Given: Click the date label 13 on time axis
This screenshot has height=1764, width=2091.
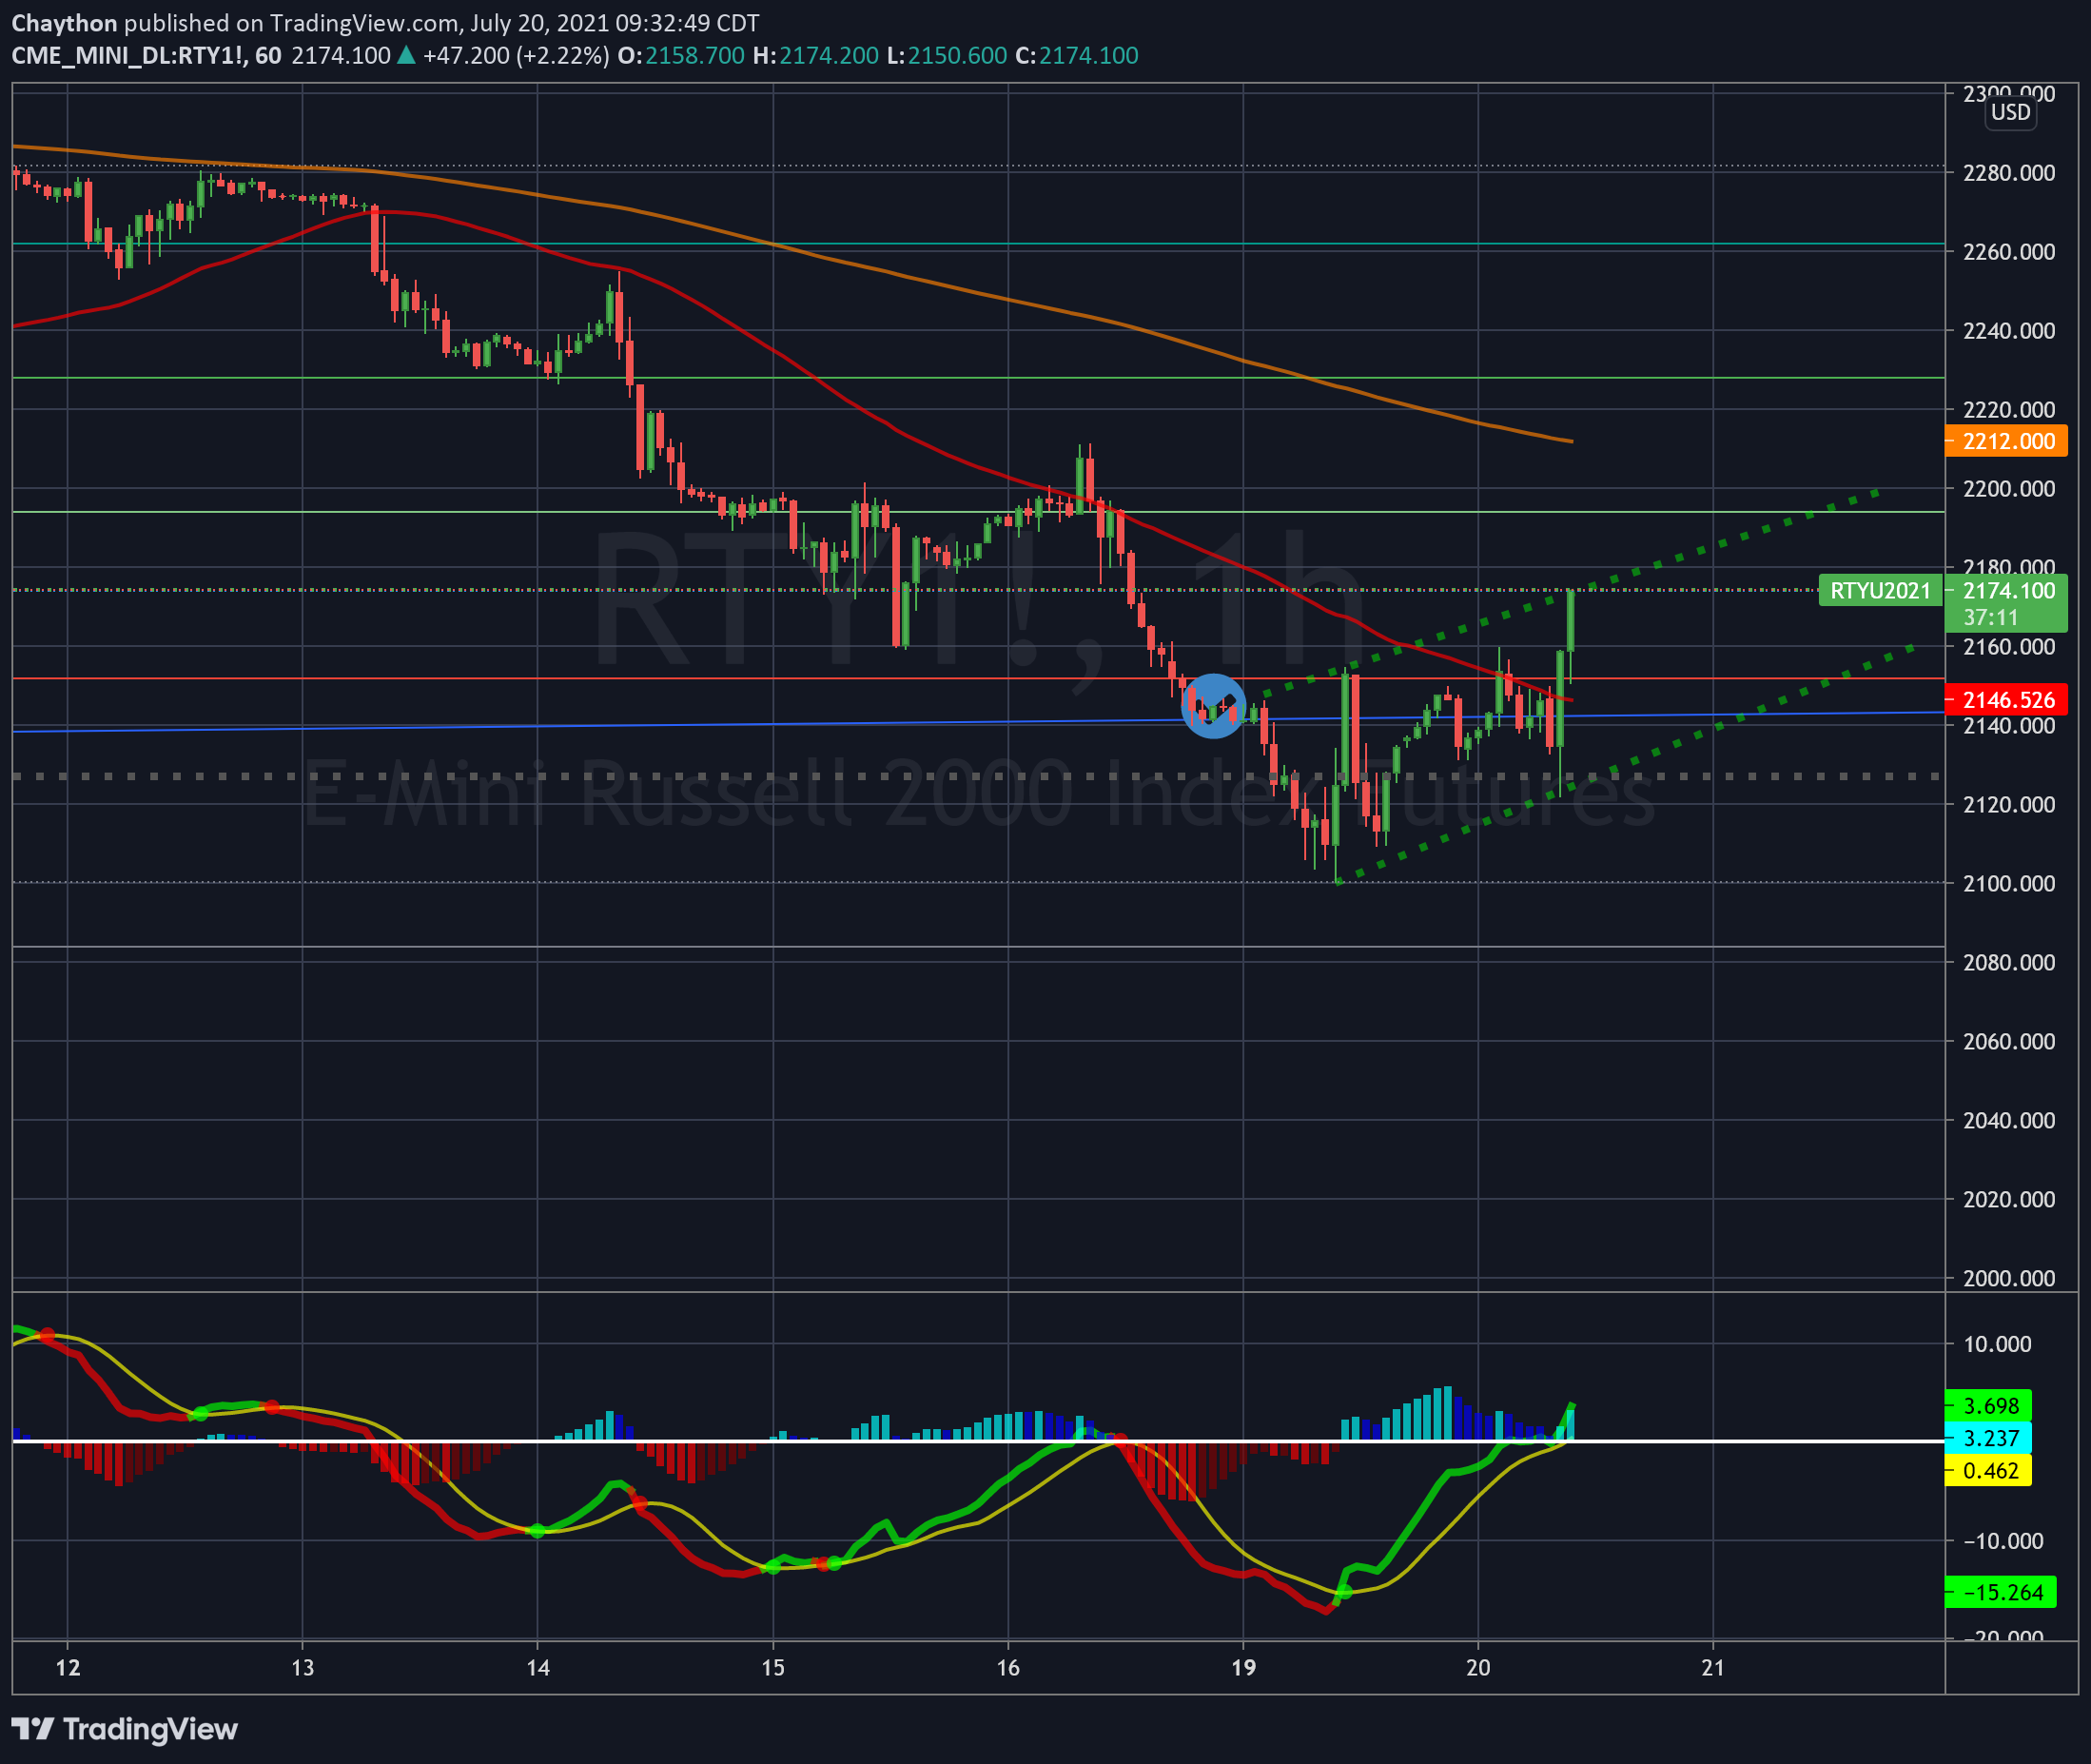Looking at the screenshot, I should (x=302, y=1667).
